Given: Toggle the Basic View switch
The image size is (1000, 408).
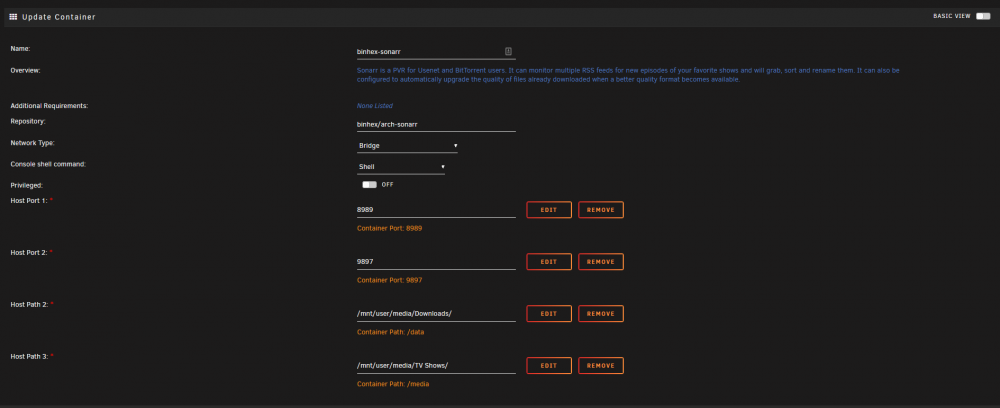Looking at the screenshot, I should coord(983,16).
